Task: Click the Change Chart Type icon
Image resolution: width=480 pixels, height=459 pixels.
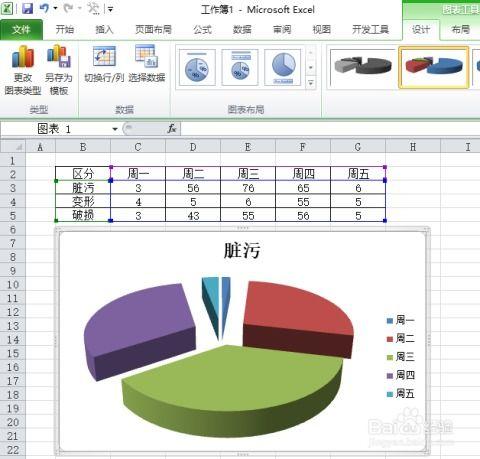Action: (x=23, y=56)
